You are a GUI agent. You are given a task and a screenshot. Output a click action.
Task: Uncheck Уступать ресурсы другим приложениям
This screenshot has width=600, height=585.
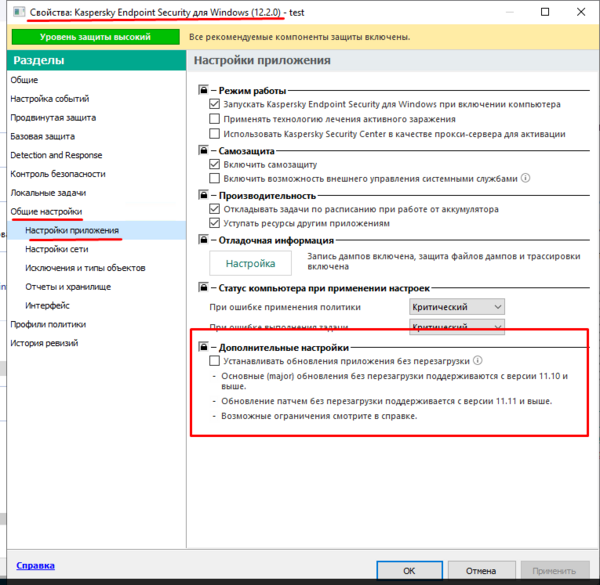pyautogui.click(x=214, y=223)
